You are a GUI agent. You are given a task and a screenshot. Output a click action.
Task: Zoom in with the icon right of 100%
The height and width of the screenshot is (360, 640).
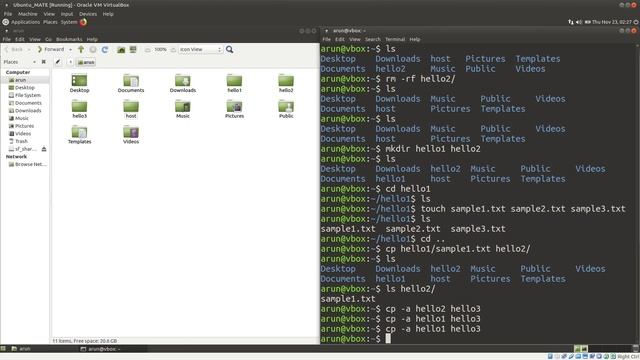point(173,49)
